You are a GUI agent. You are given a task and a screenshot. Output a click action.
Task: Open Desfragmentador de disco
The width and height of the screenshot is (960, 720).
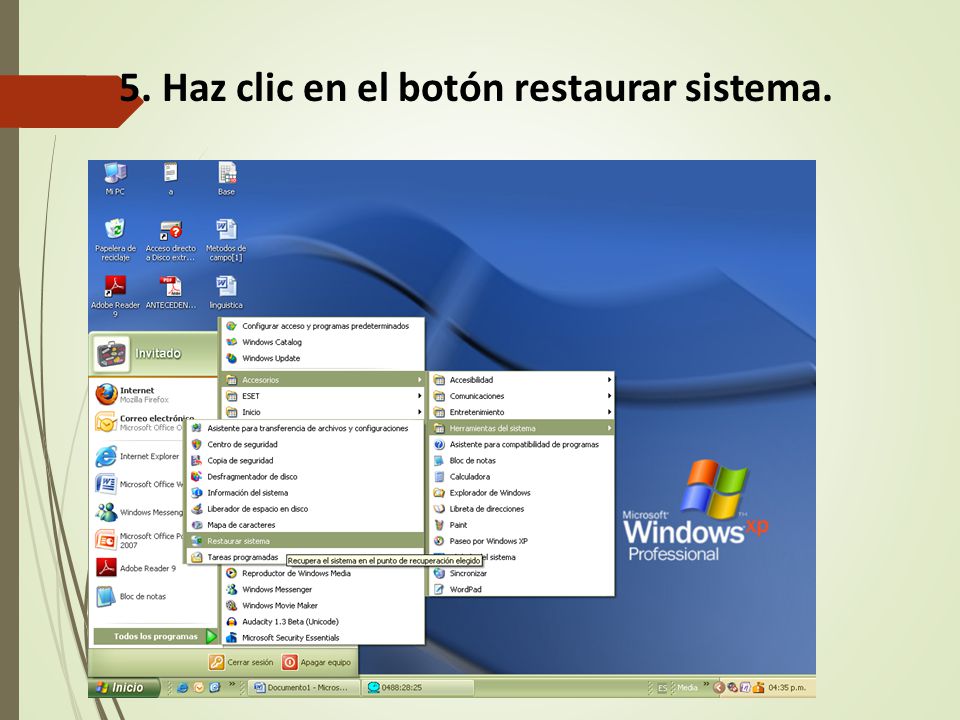(x=305, y=476)
